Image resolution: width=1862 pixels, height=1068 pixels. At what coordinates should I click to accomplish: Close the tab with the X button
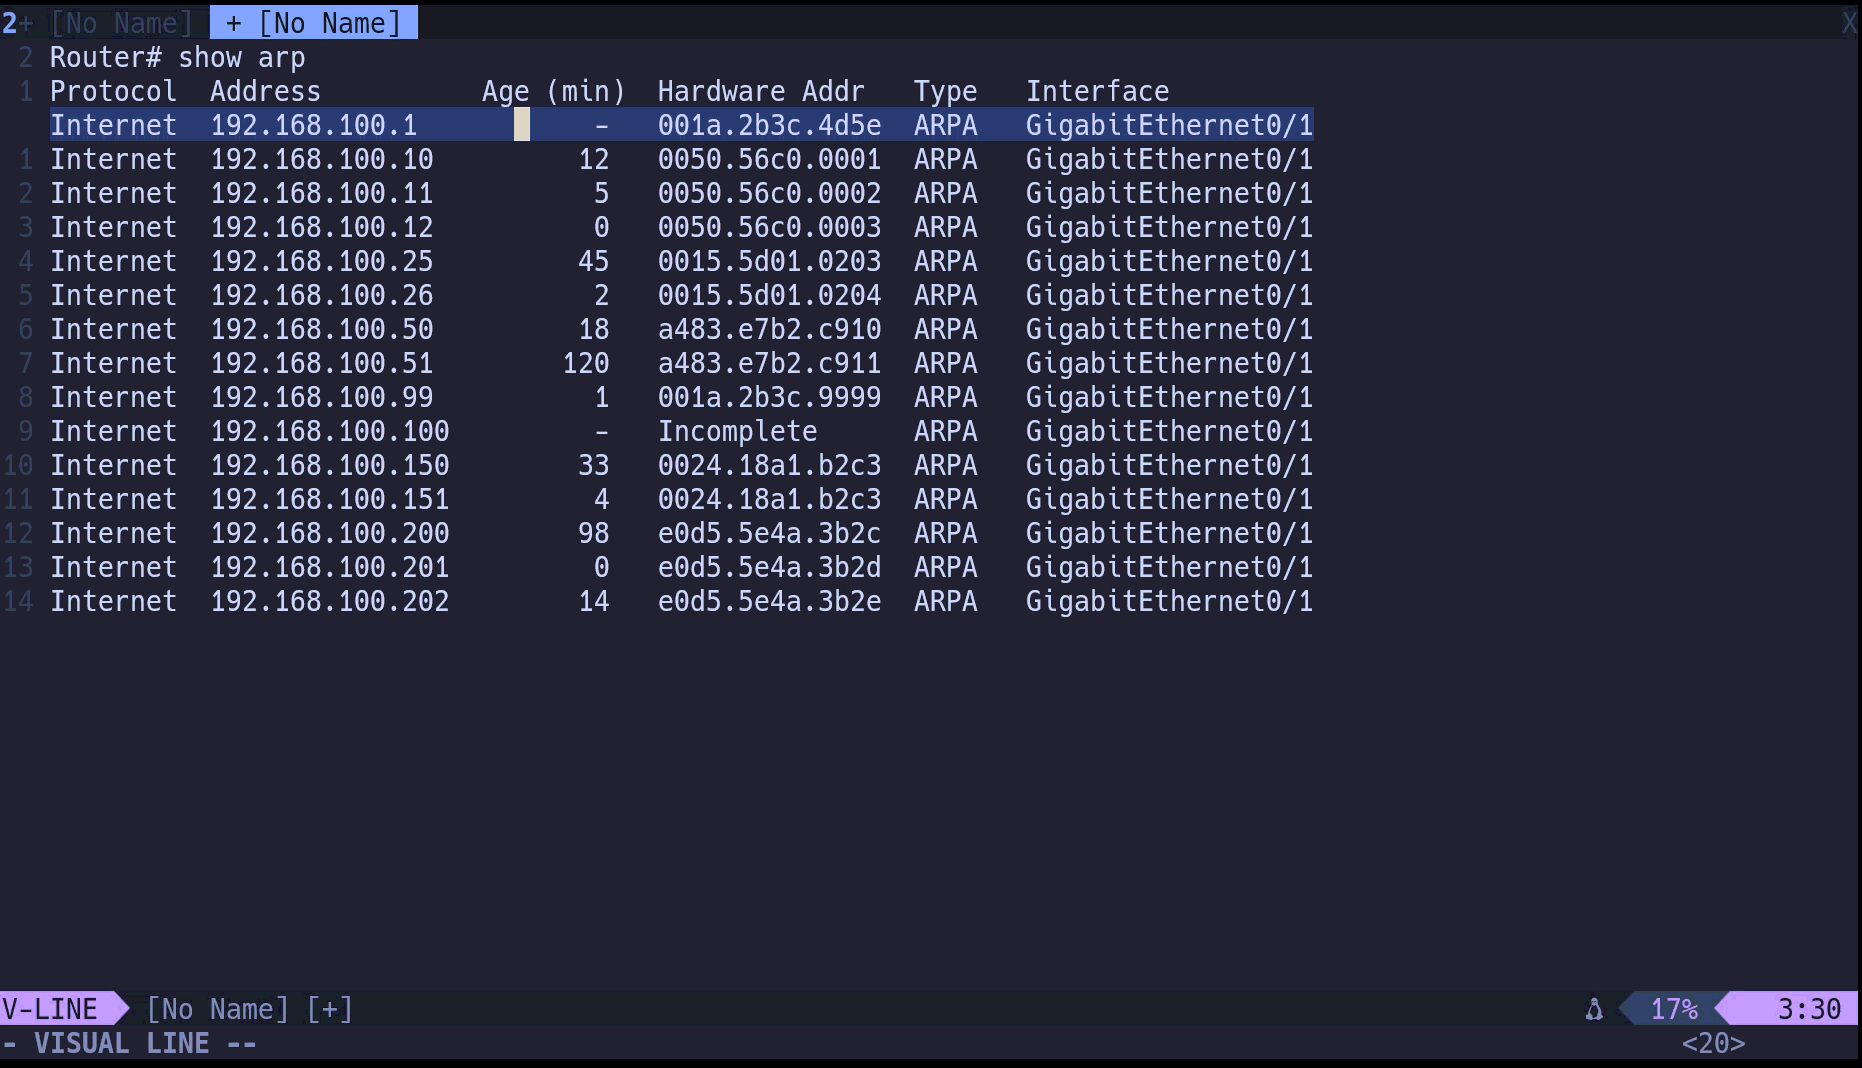click(1850, 23)
